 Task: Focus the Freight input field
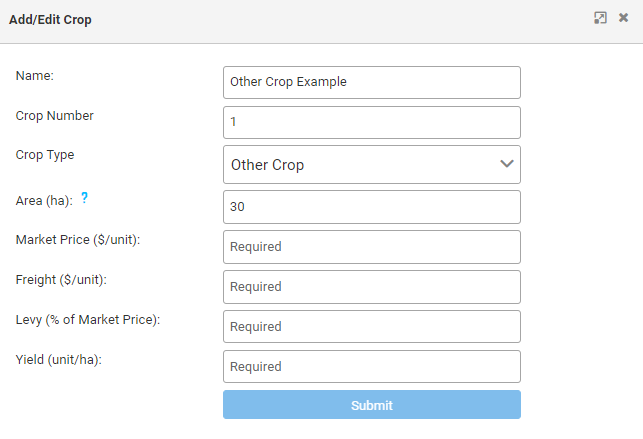(372, 287)
